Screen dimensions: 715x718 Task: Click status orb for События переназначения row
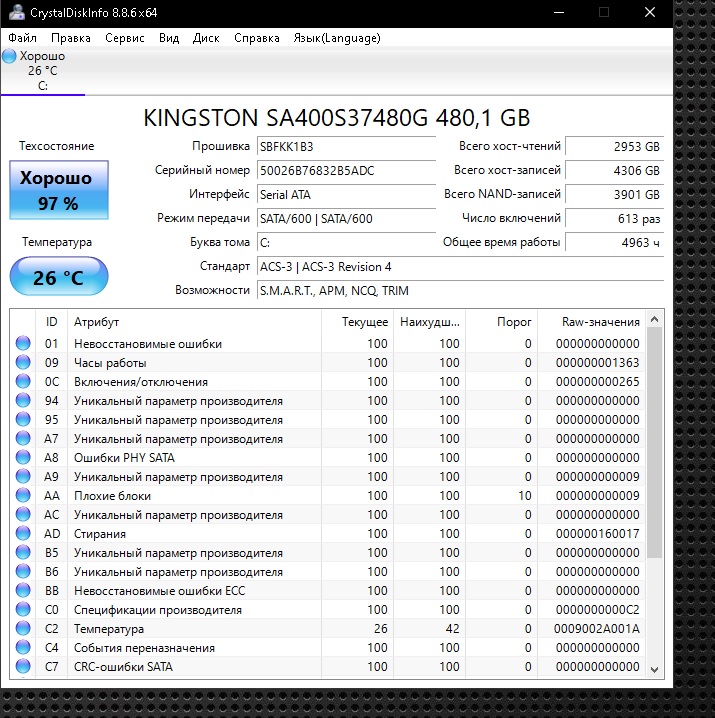pos(23,647)
